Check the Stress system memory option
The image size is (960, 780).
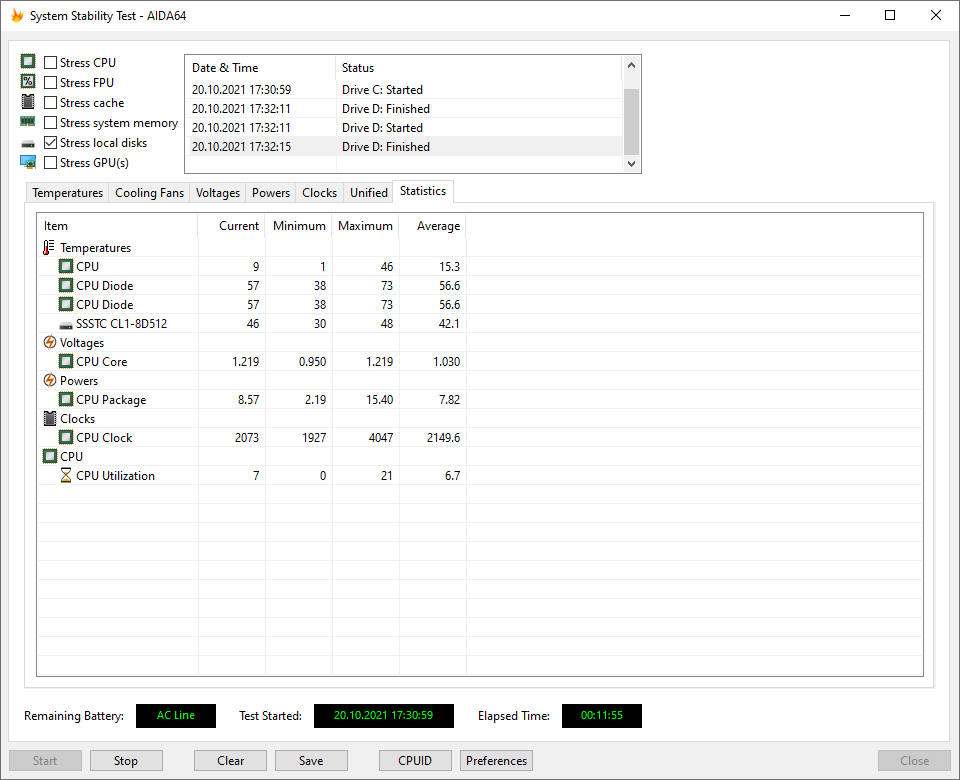coord(51,122)
